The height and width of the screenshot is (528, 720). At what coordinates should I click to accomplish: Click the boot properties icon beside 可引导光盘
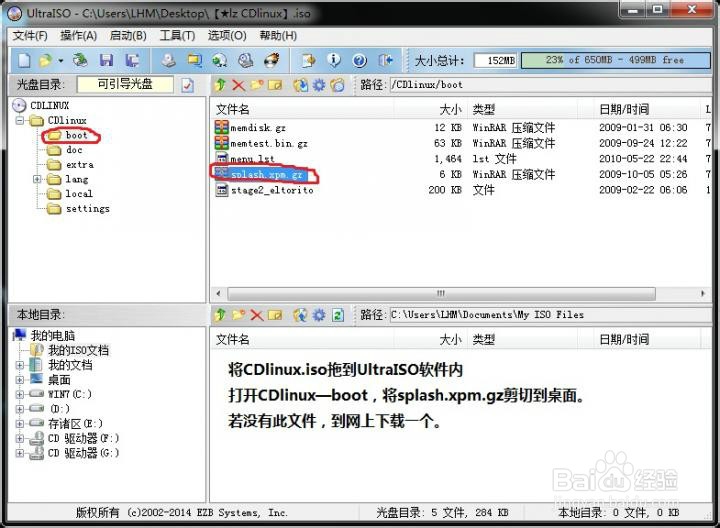[x=187, y=85]
